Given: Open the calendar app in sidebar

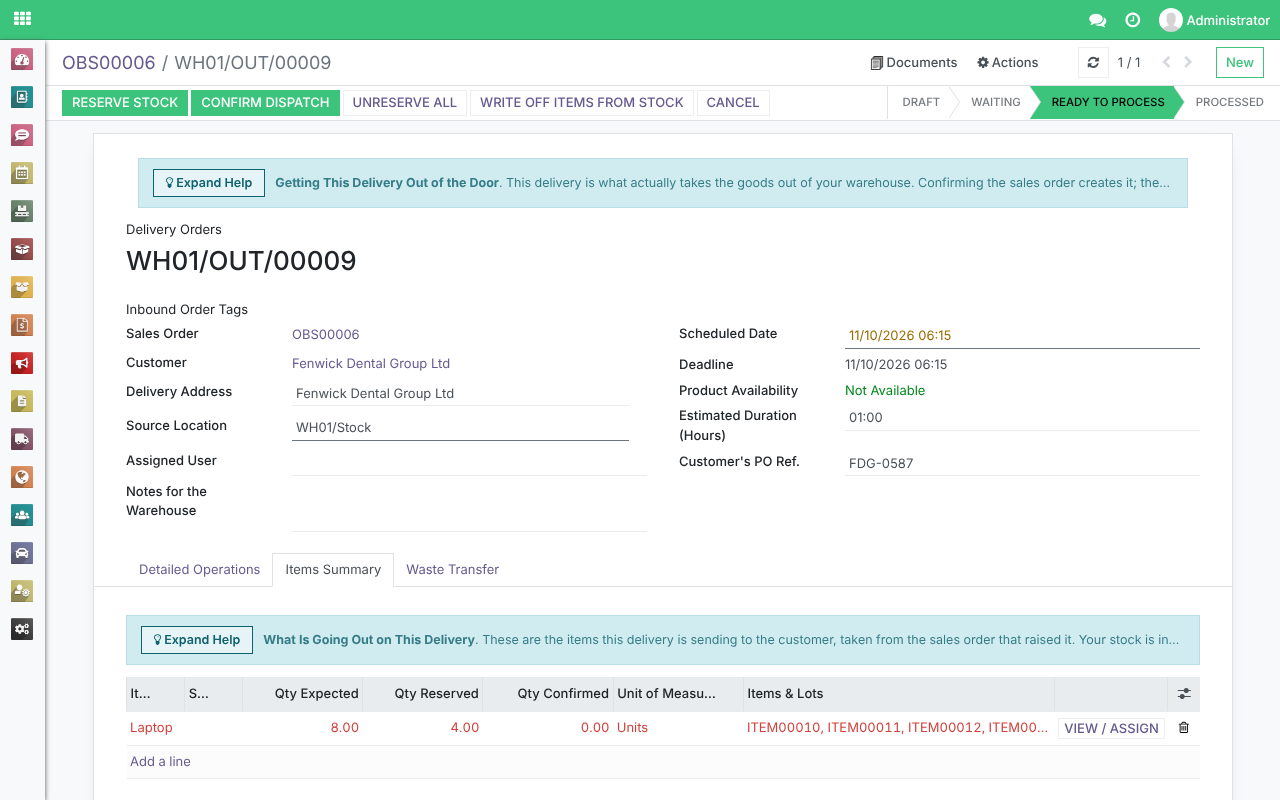Looking at the screenshot, I should tap(22, 173).
